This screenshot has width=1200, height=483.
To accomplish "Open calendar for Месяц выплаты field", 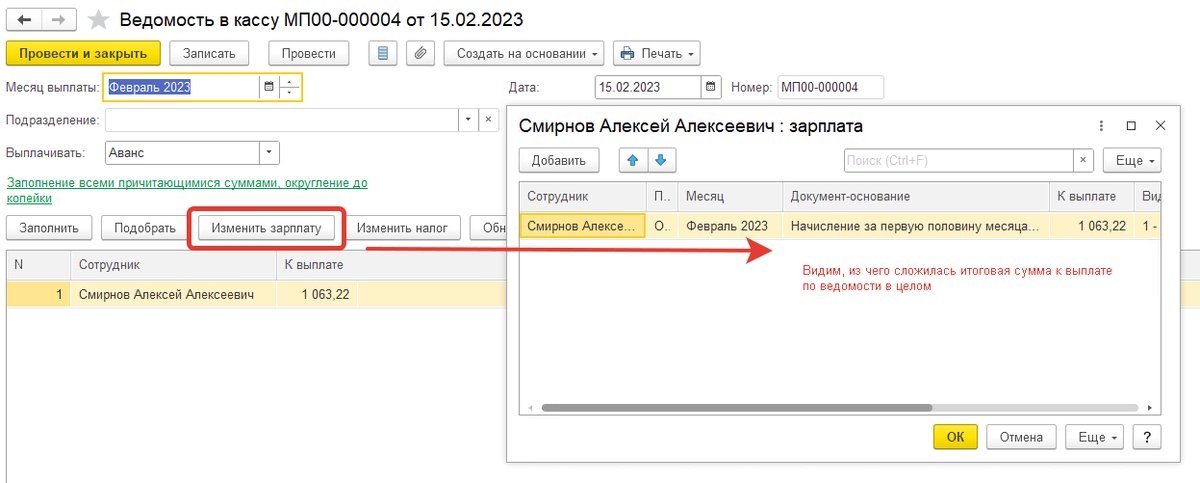I will tap(268, 87).
